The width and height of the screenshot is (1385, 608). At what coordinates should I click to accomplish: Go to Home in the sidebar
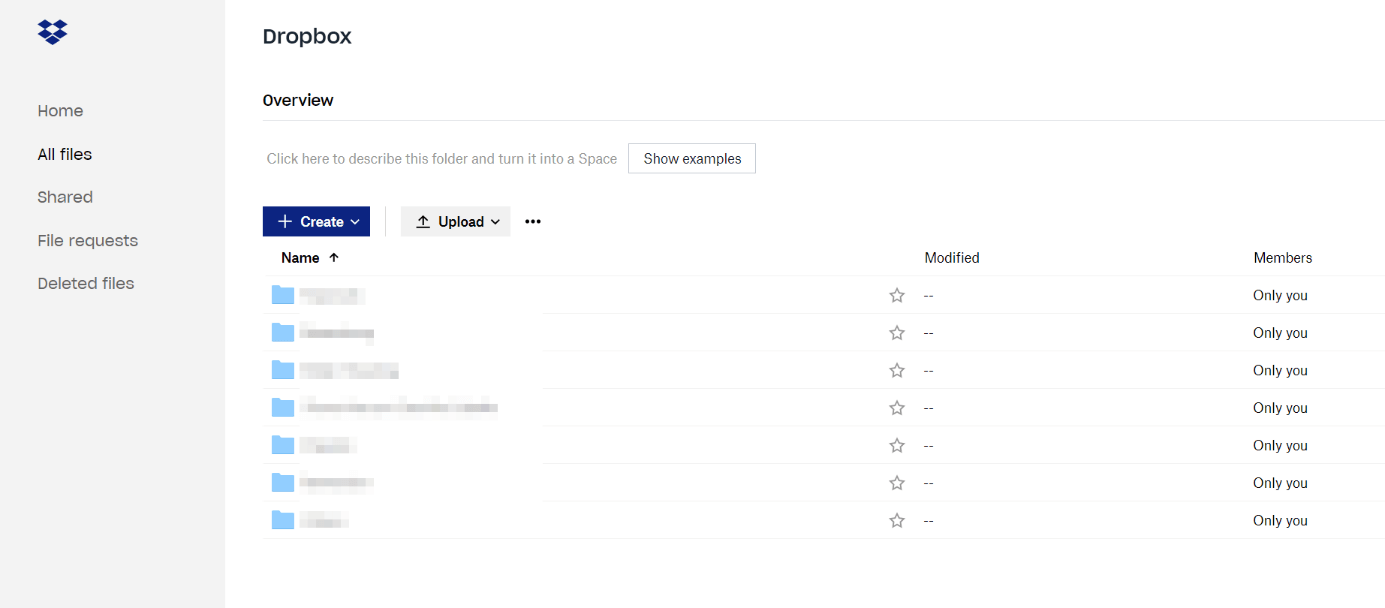(60, 111)
